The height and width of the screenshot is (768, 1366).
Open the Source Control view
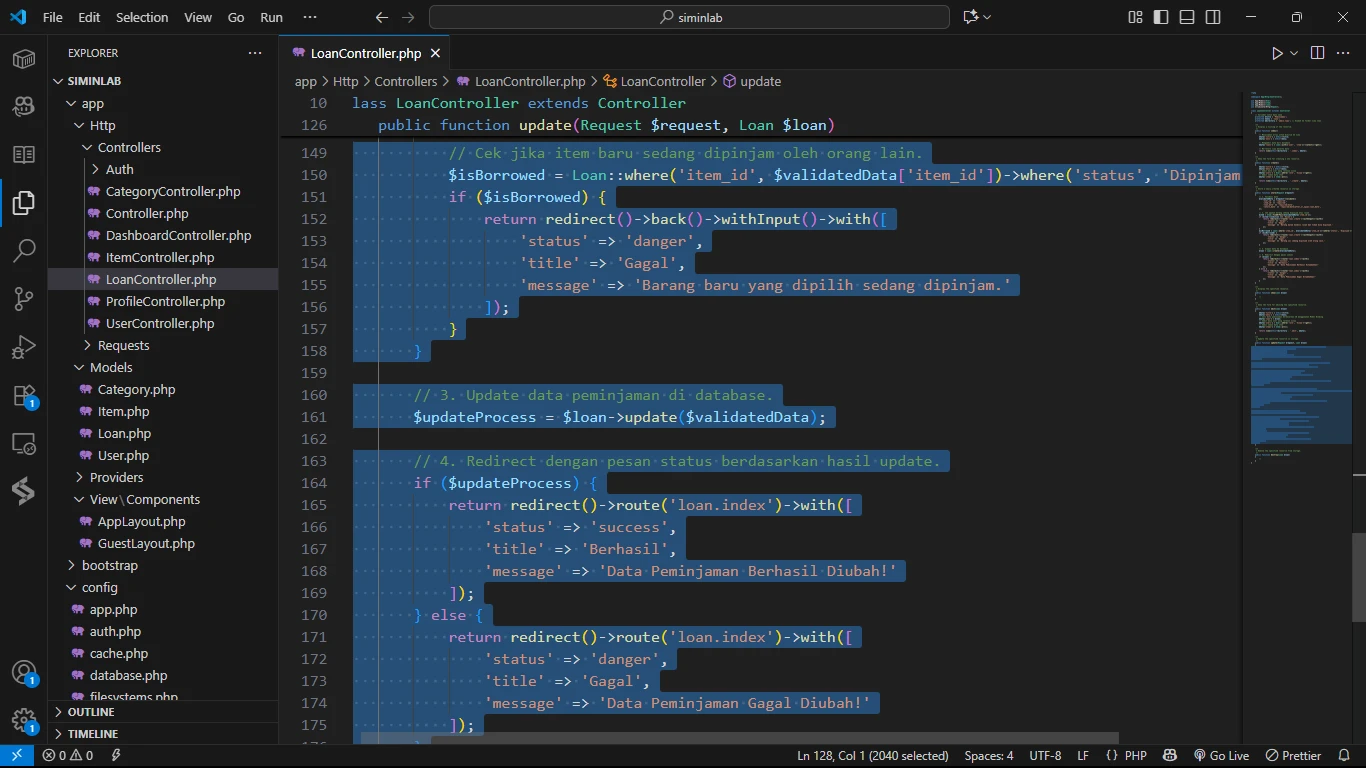[x=24, y=298]
